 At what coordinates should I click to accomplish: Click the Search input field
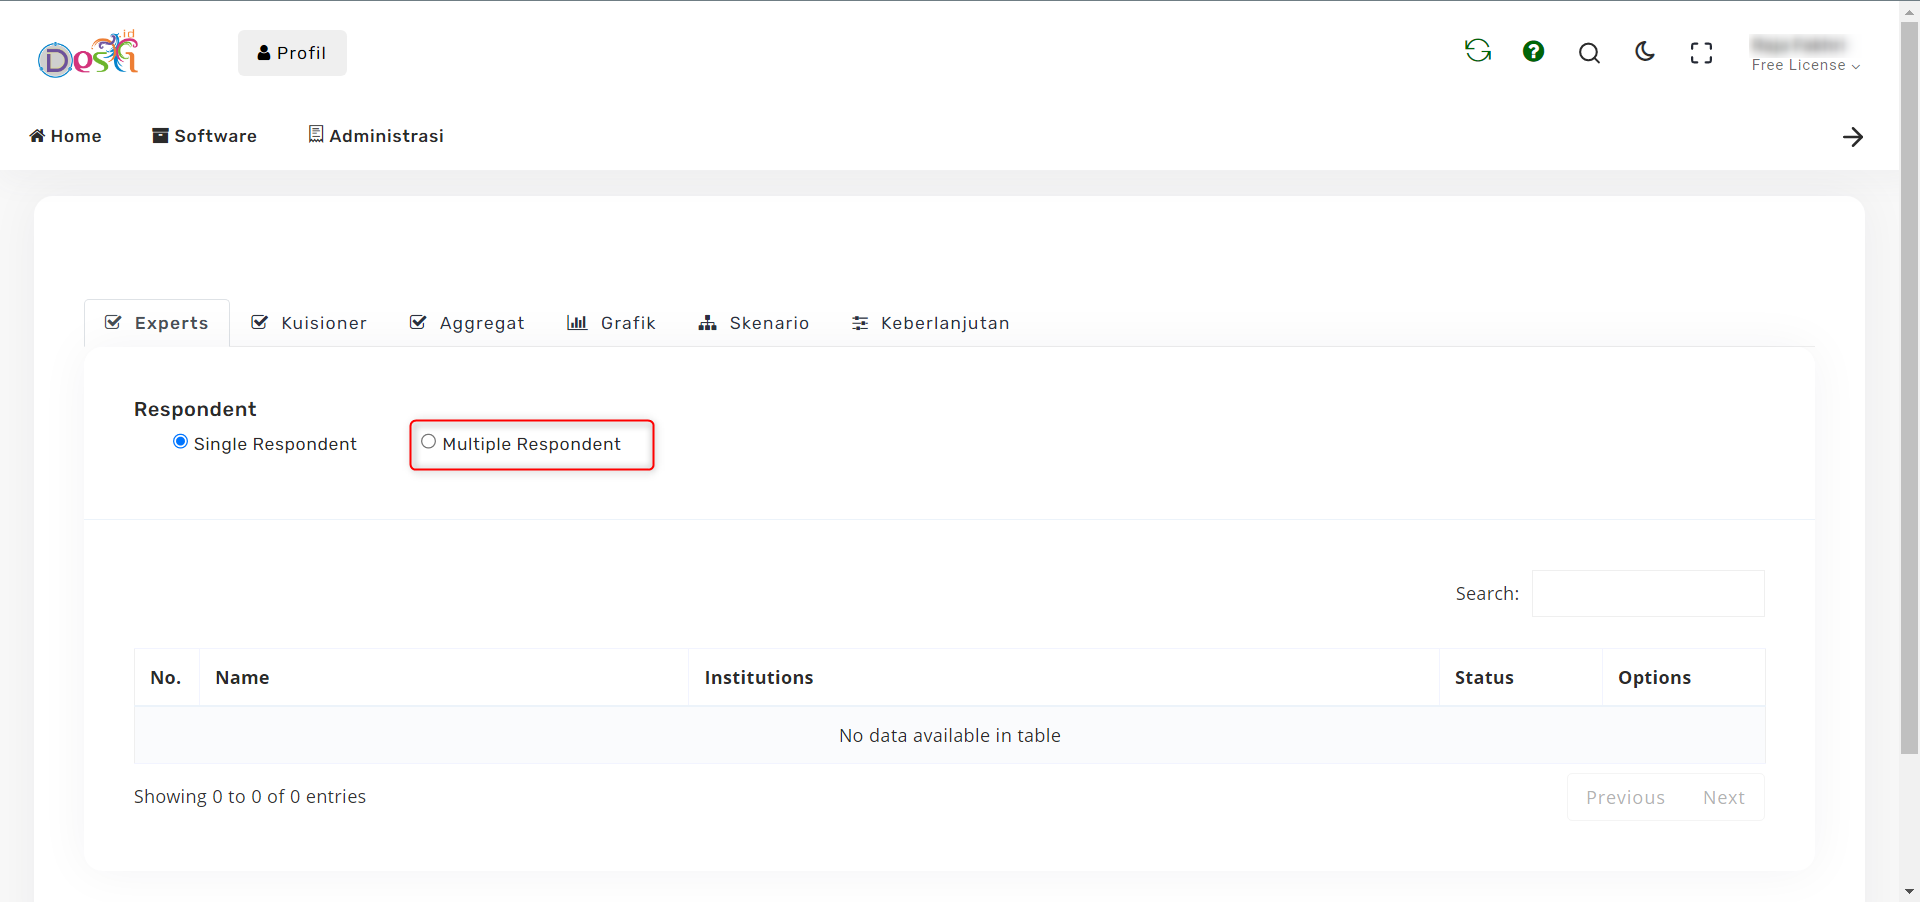point(1647,594)
